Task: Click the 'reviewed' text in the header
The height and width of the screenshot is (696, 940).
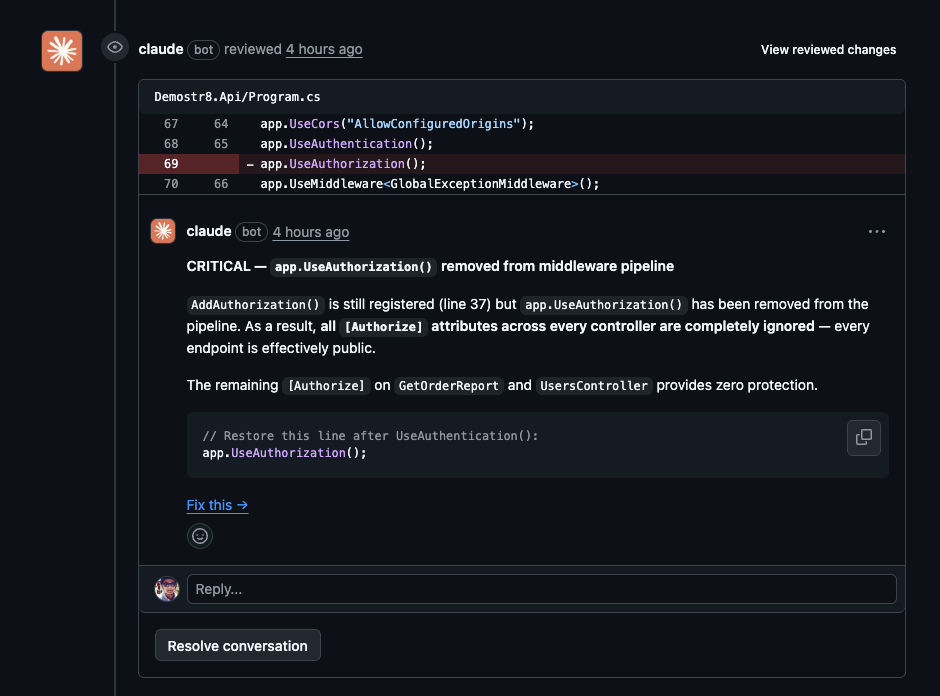Action: coord(252,49)
